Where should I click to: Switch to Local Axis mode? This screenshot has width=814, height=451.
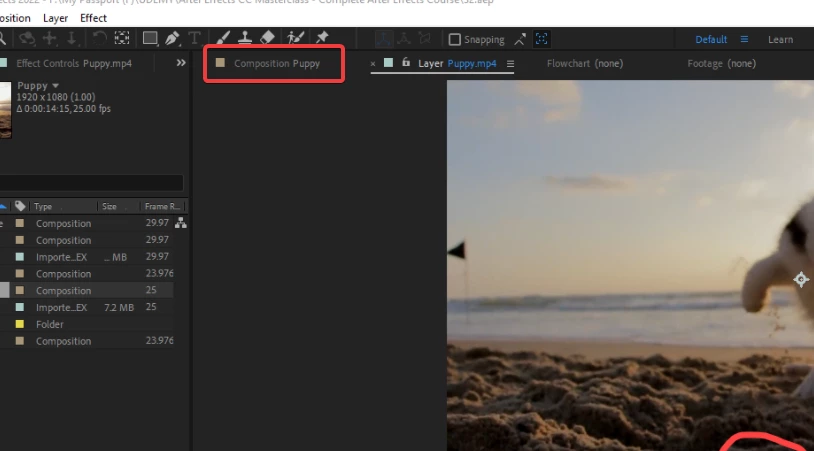(x=384, y=38)
